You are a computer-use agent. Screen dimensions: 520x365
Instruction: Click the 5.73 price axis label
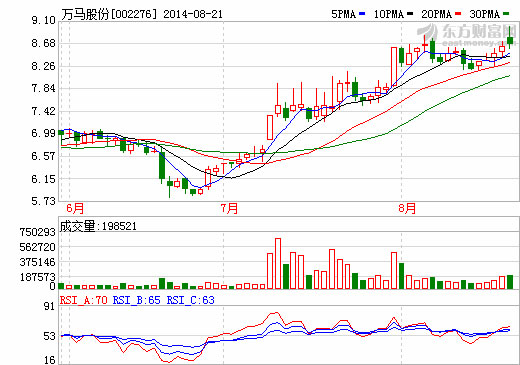coord(43,201)
